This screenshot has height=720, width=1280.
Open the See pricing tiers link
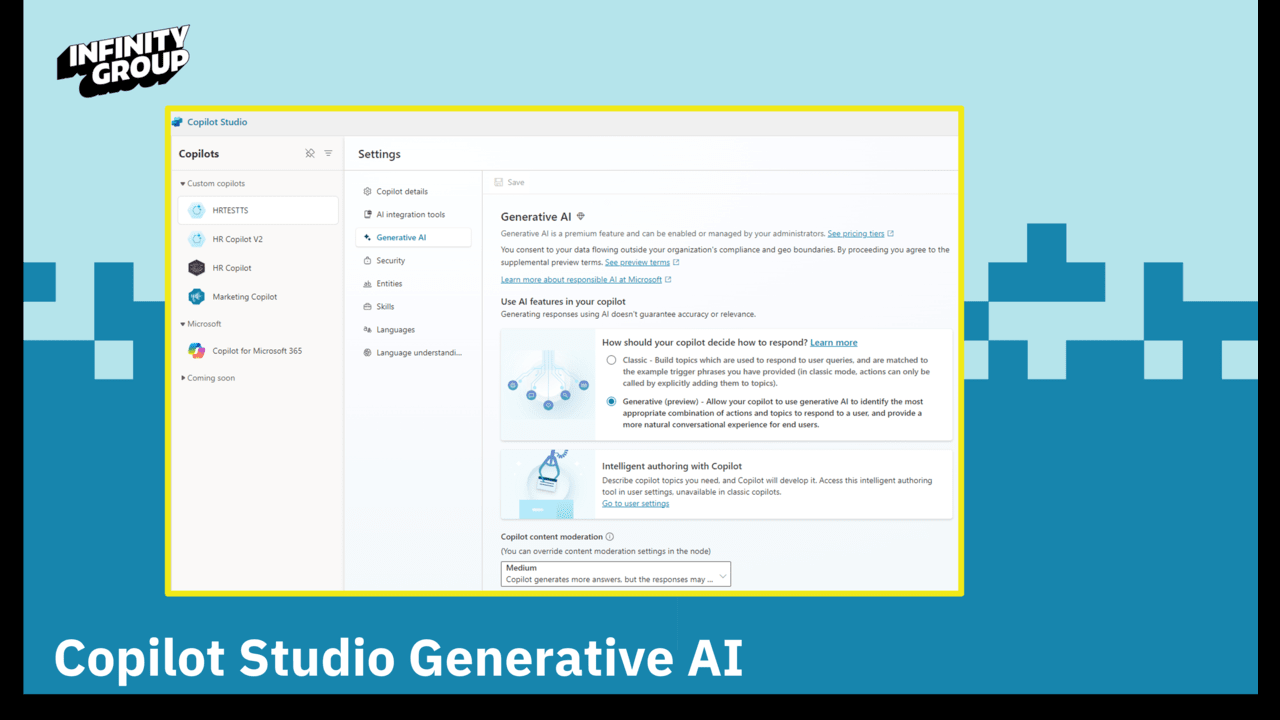(x=855, y=234)
